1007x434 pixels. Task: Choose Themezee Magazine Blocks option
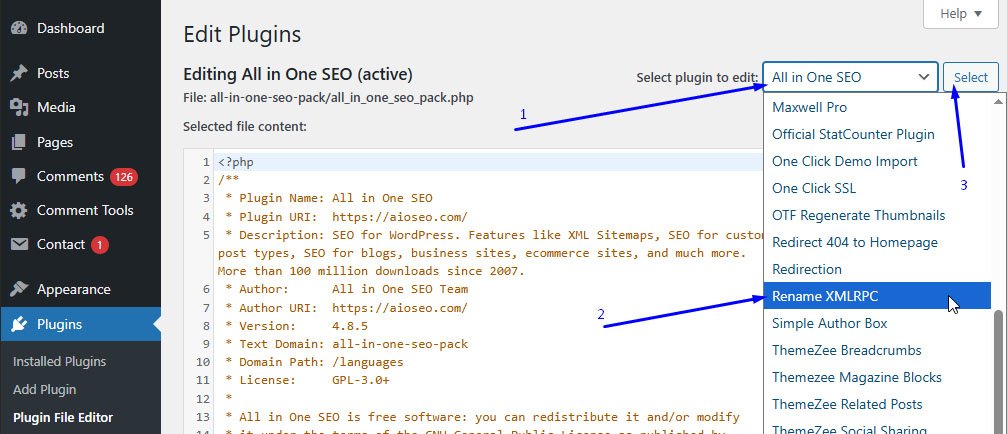point(877,377)
